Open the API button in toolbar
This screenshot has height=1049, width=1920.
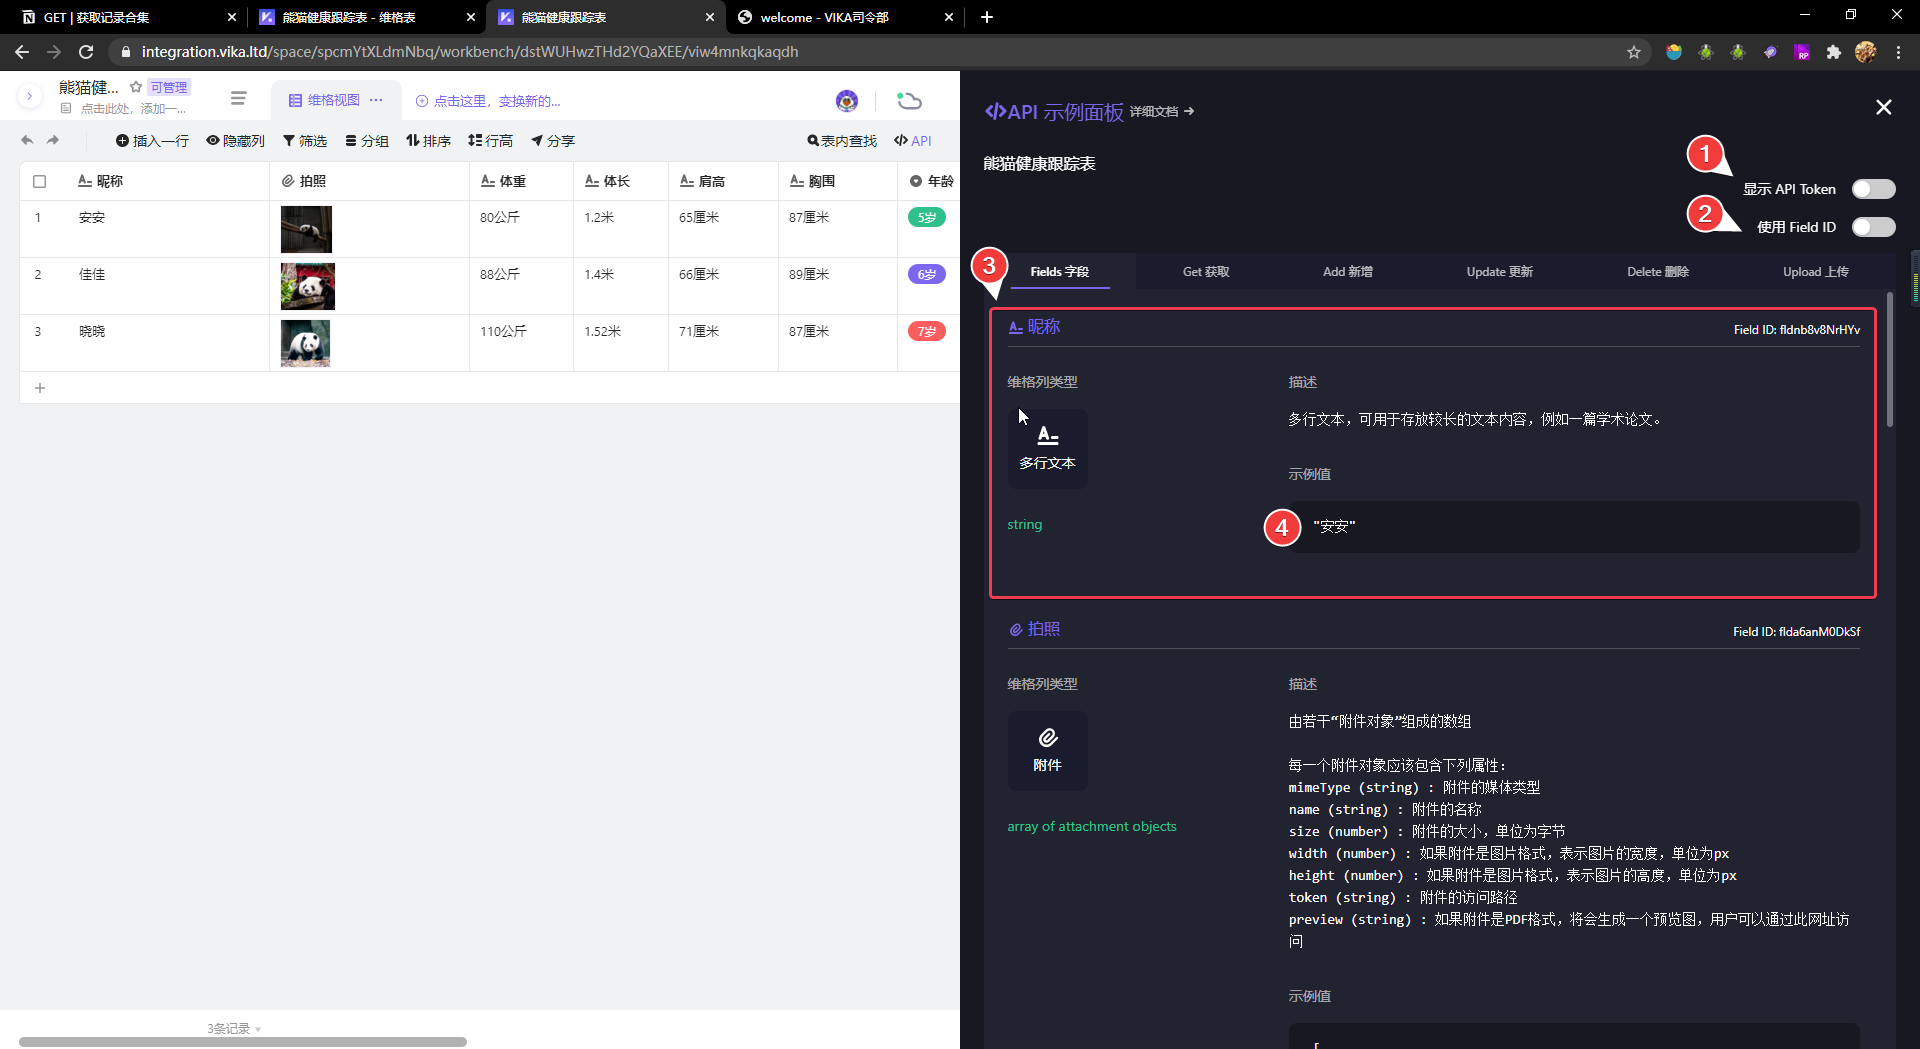(913, 141)
